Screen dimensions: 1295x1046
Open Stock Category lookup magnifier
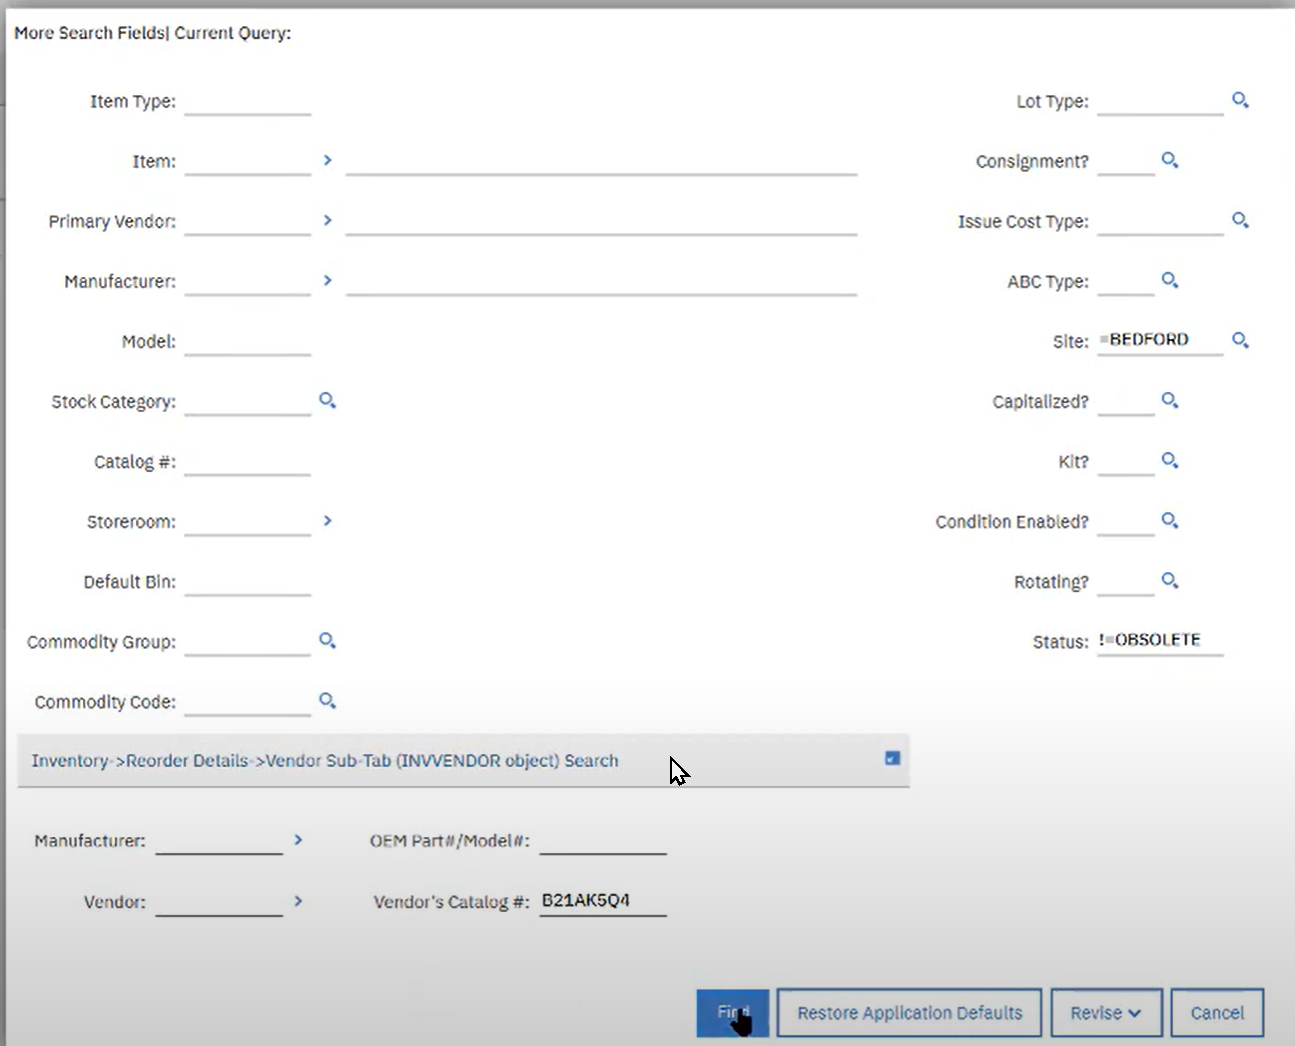(x=327, y=400)
